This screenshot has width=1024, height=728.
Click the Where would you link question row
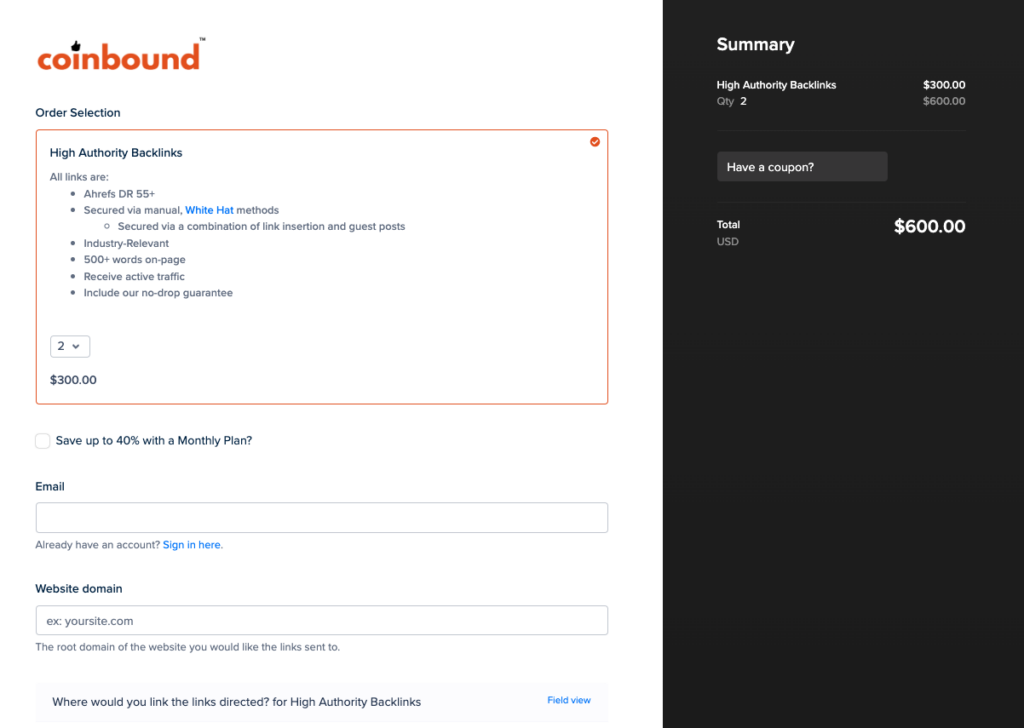pyautogui.click(x=322, y=703)
